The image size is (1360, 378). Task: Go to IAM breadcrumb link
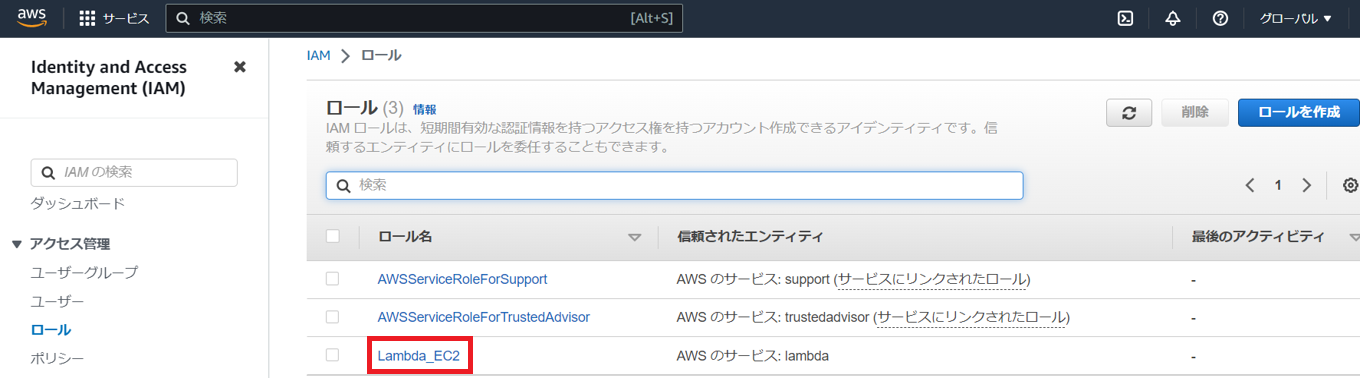pos(318,55)
